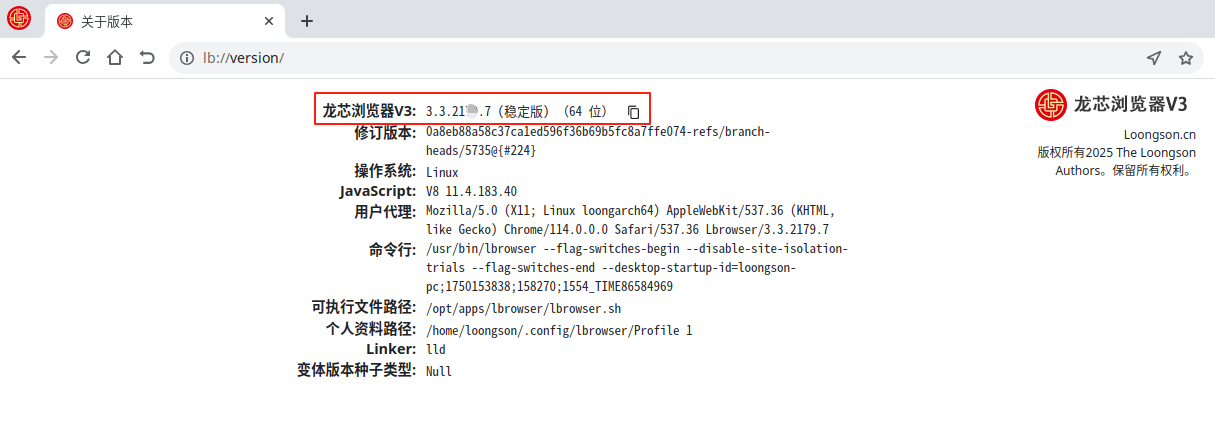
Task: Select the 关于版本 tab
Action: click(x=165, y=20)
